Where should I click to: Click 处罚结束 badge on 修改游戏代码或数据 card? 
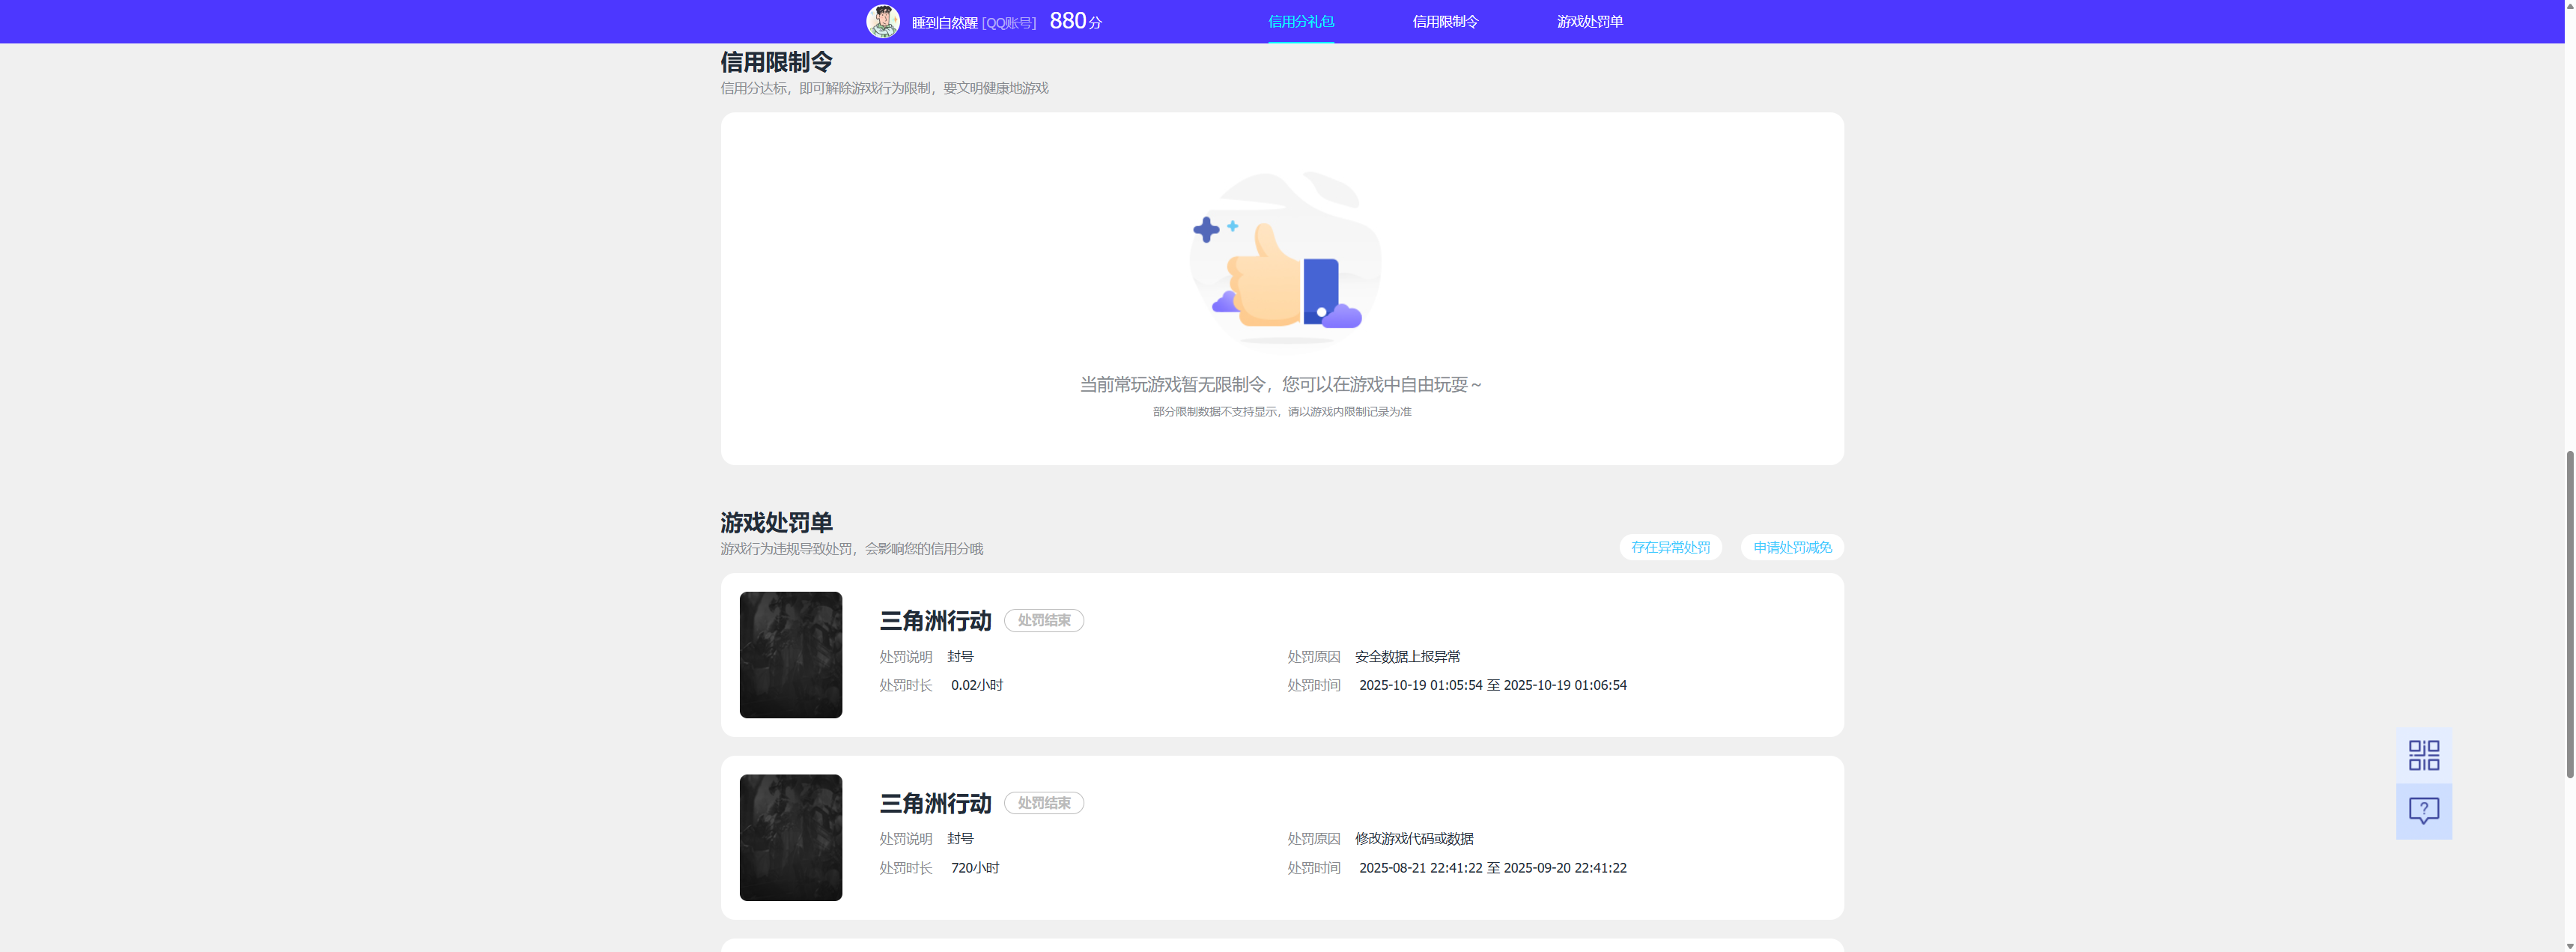tap(1044, 803)
